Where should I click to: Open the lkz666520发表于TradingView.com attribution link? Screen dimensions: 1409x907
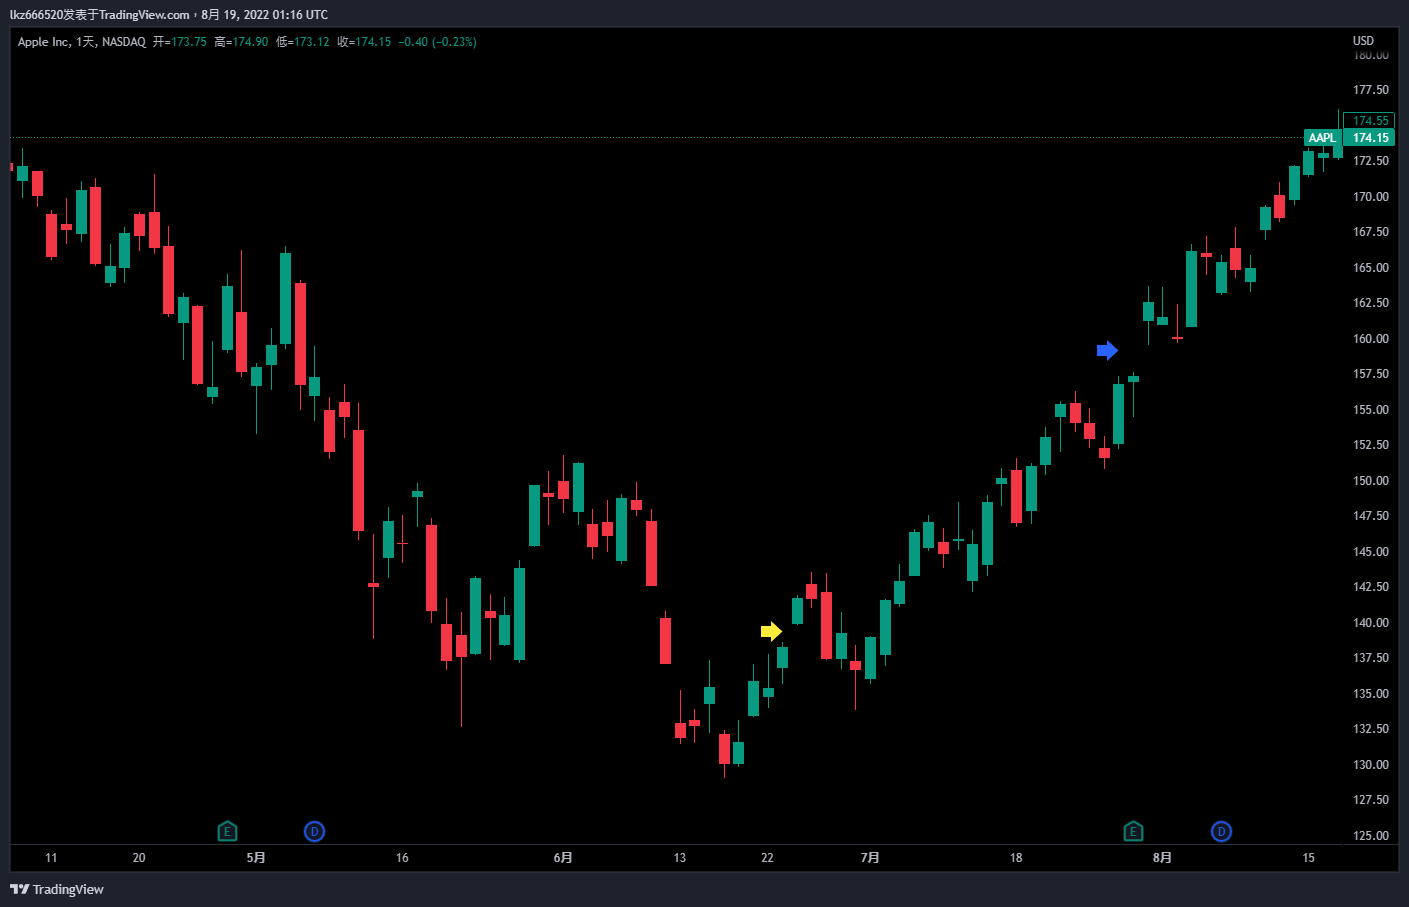pos(99,15)
